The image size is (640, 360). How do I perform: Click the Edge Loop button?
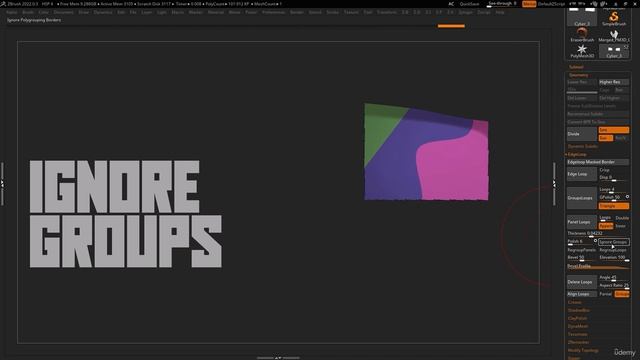582,174
